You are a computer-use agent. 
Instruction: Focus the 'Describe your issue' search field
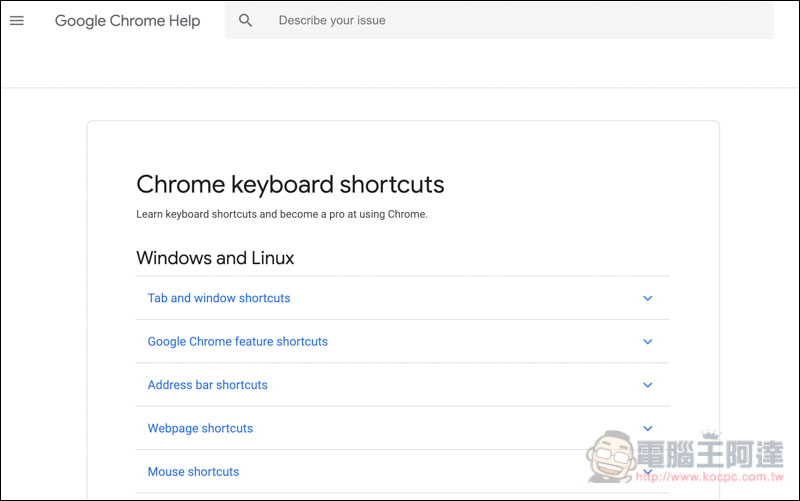pyautogui.click(x=499, y=20)
